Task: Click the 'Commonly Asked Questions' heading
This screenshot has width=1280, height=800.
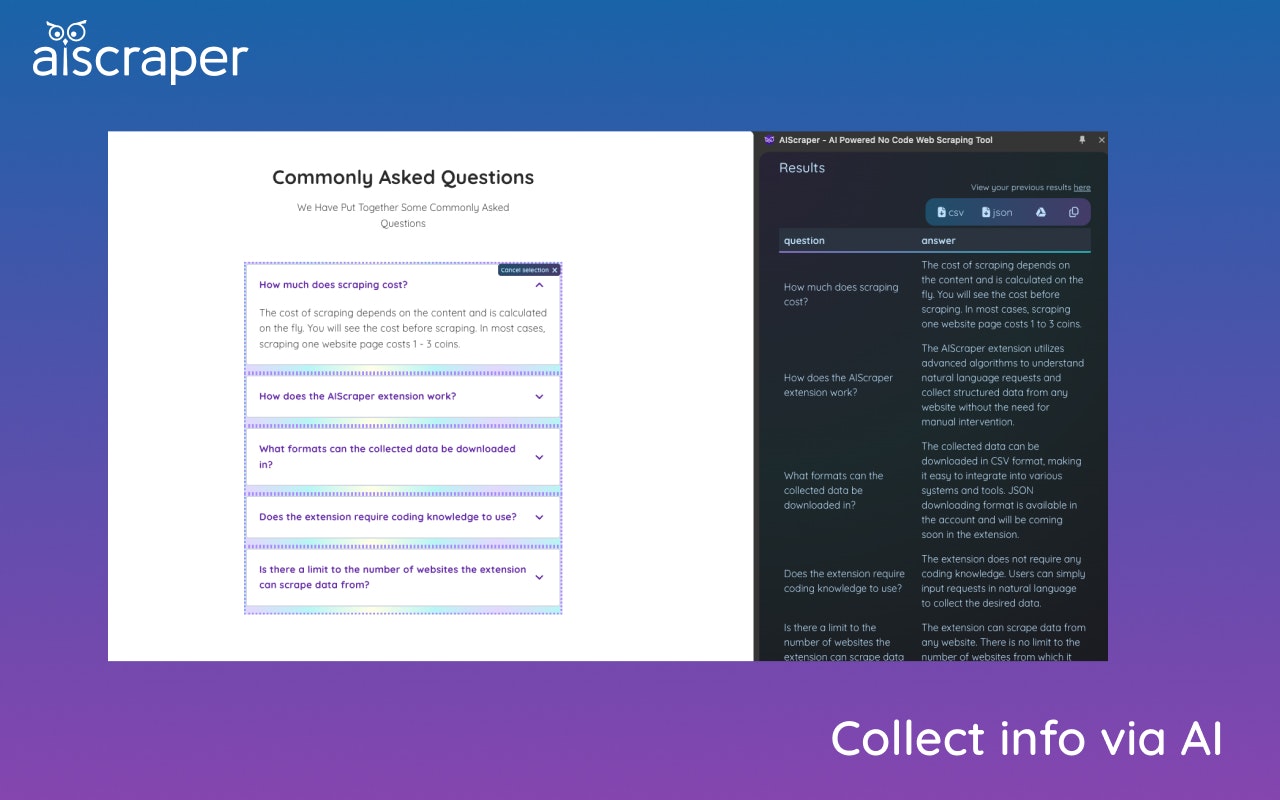Action: [403, 177]
